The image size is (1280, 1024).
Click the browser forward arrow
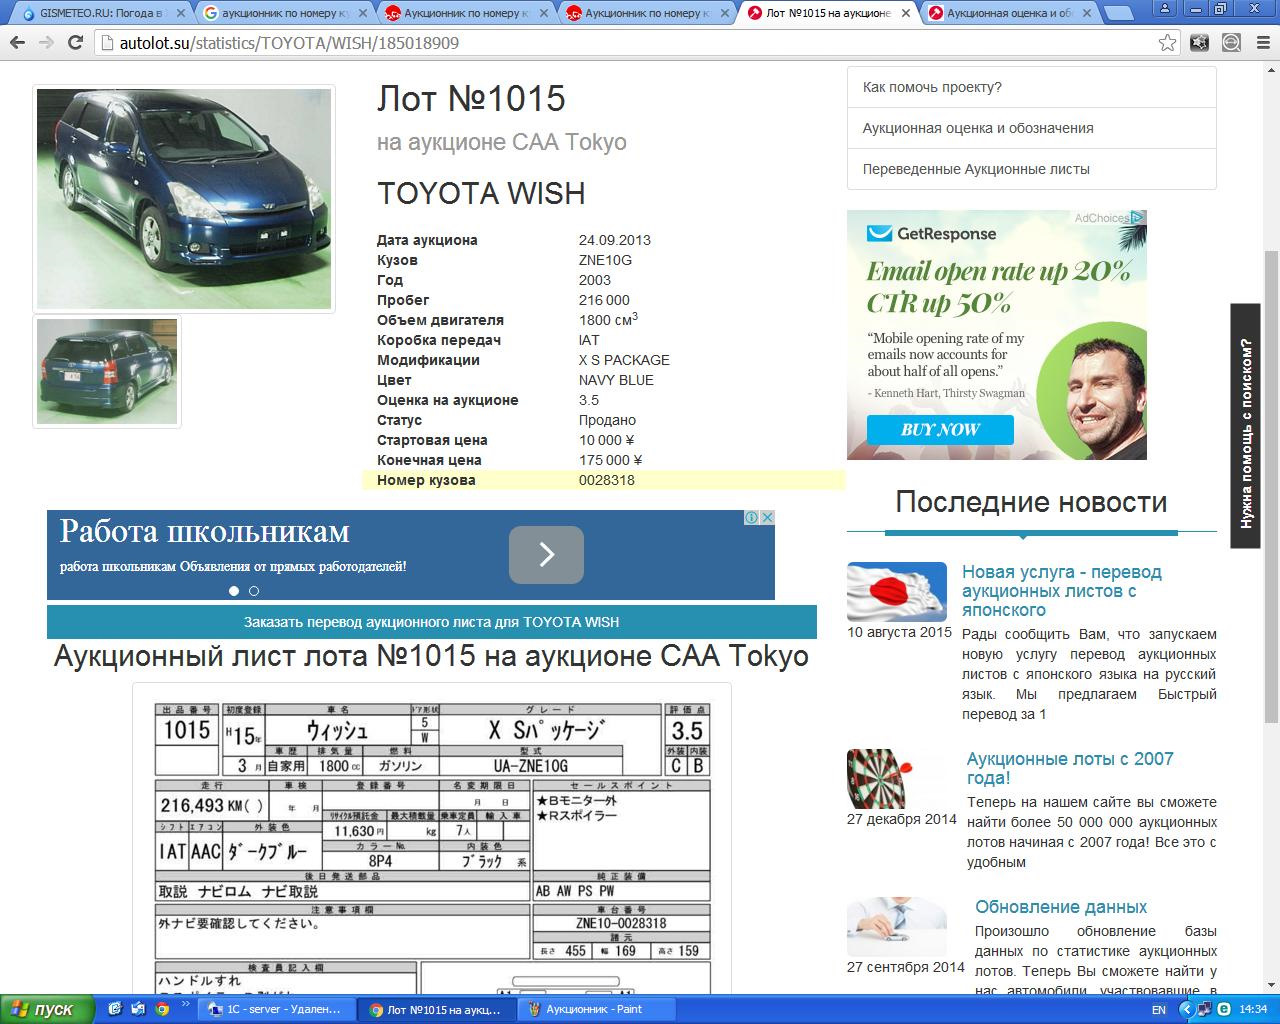pyautogui.click(x=46, y=43)
